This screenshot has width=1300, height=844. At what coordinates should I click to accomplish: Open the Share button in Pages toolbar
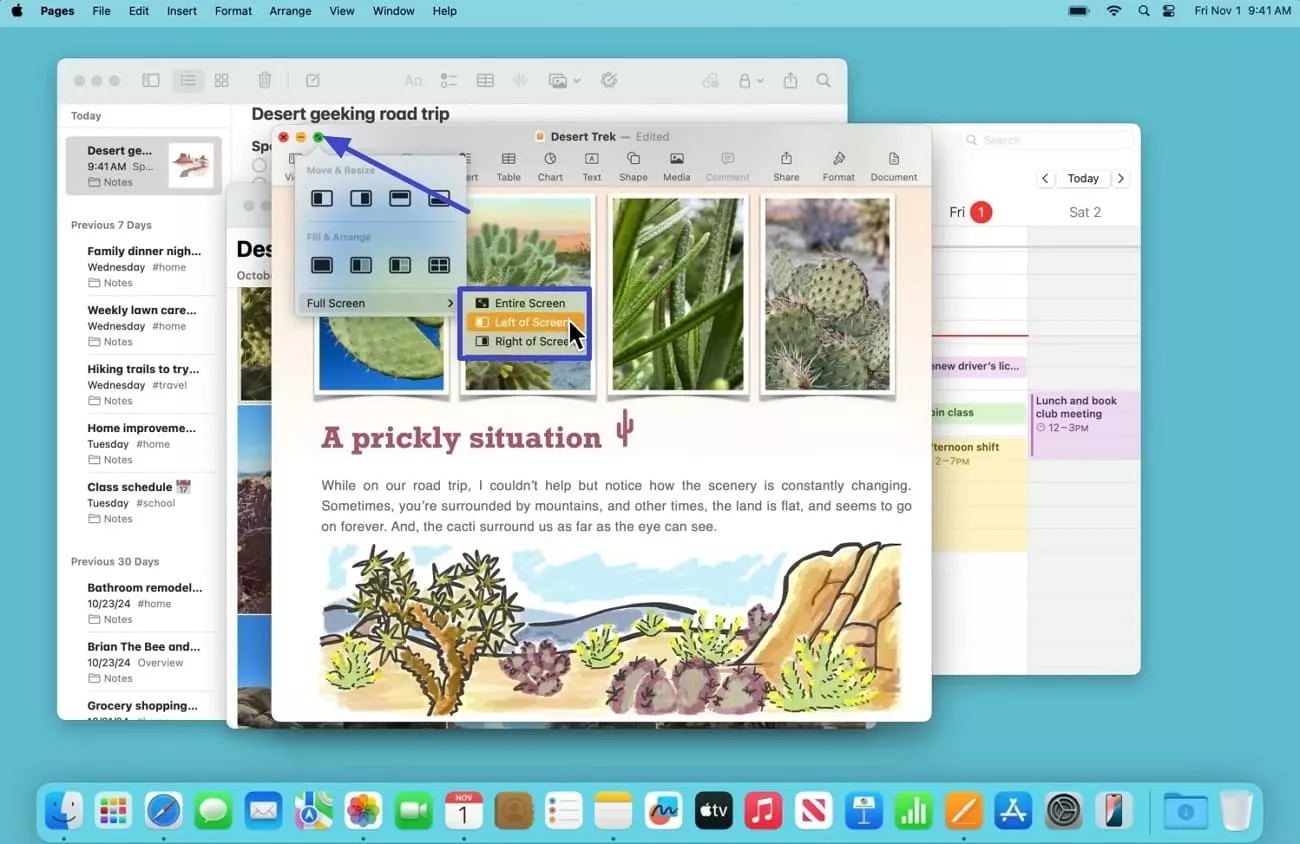(x=786, y=166)
